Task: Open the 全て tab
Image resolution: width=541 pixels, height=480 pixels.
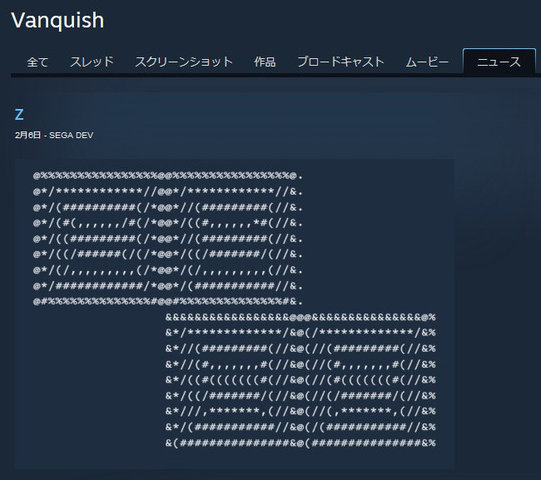Action: coord(38,62)
